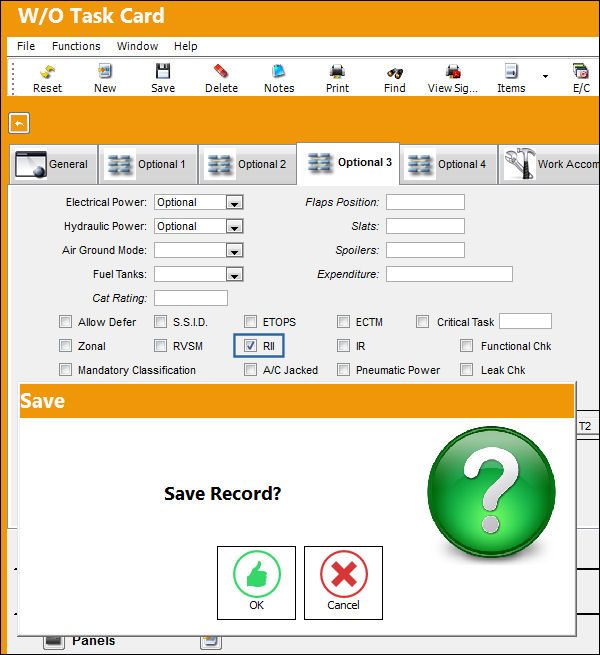Switch to the General tab
Screen dimensions: 600x655
click(53, 165)
